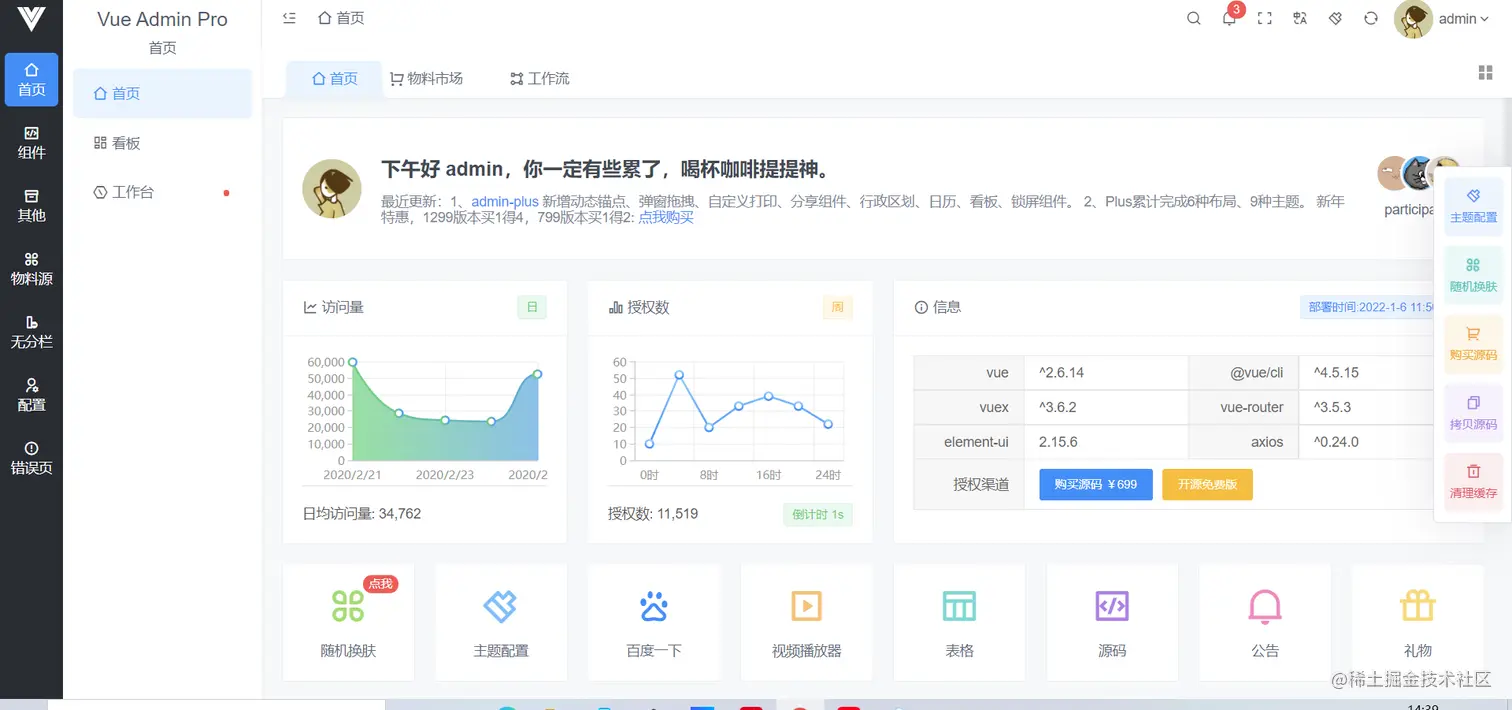Open the admin-plus link in welcome text

click(505, 201)
